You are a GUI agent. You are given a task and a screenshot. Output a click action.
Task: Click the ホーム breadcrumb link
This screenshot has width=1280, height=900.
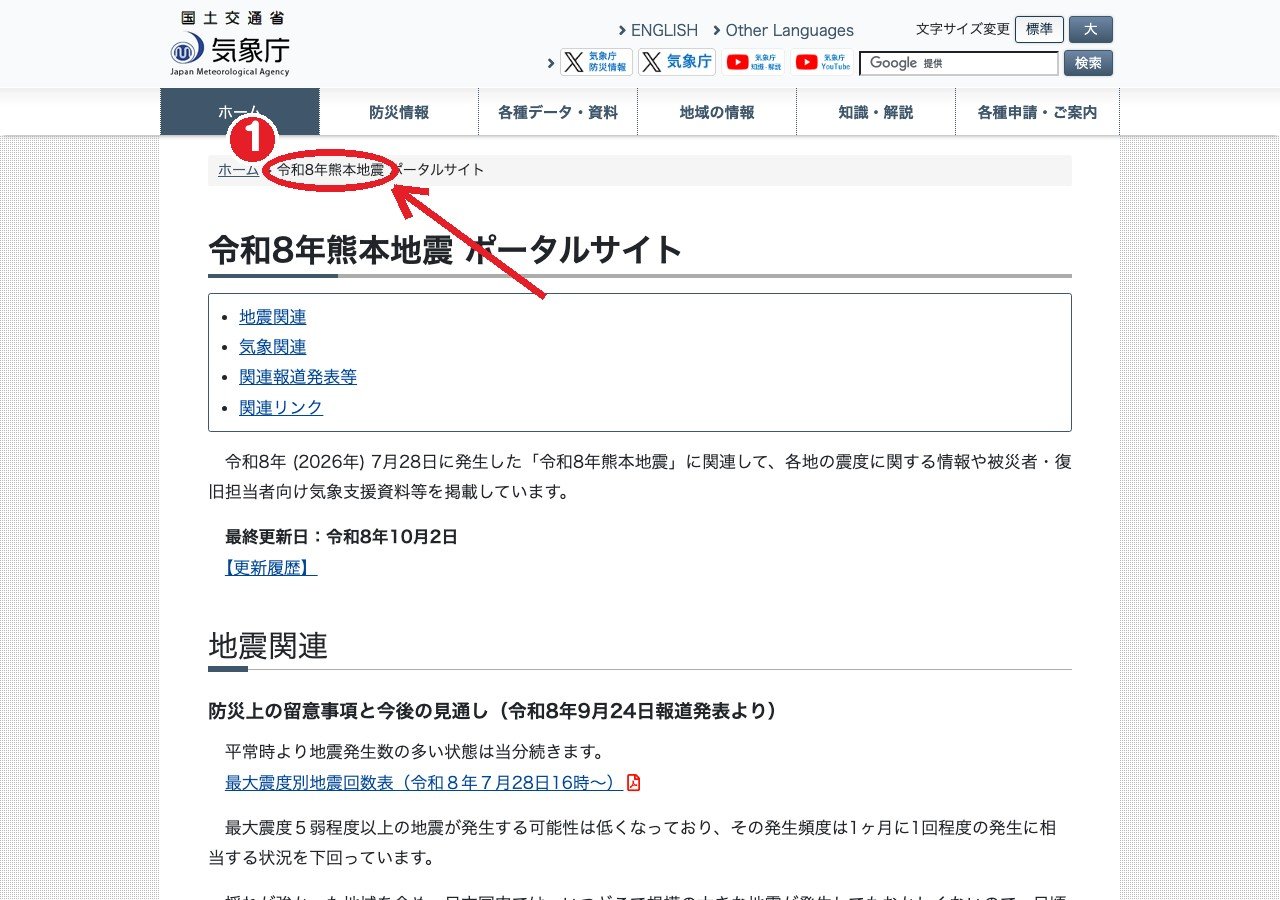(238, 170)
